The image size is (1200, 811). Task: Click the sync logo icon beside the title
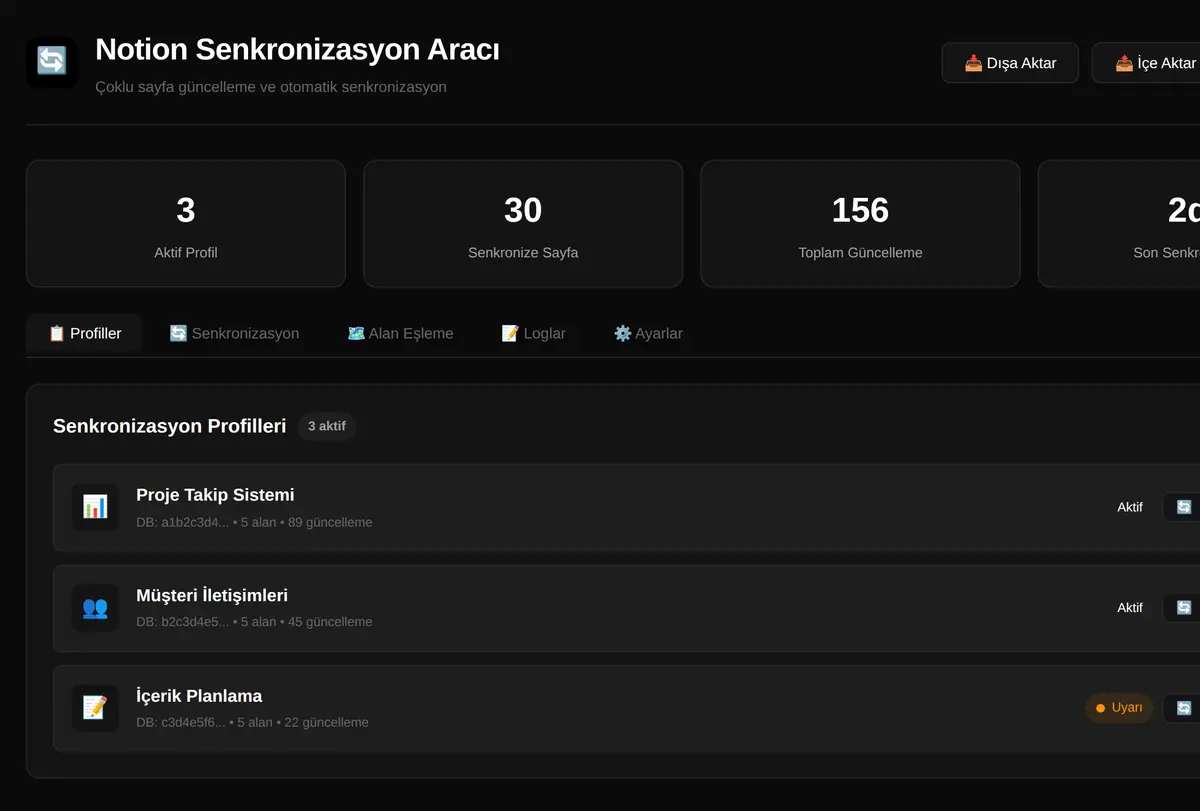(52, 62)
